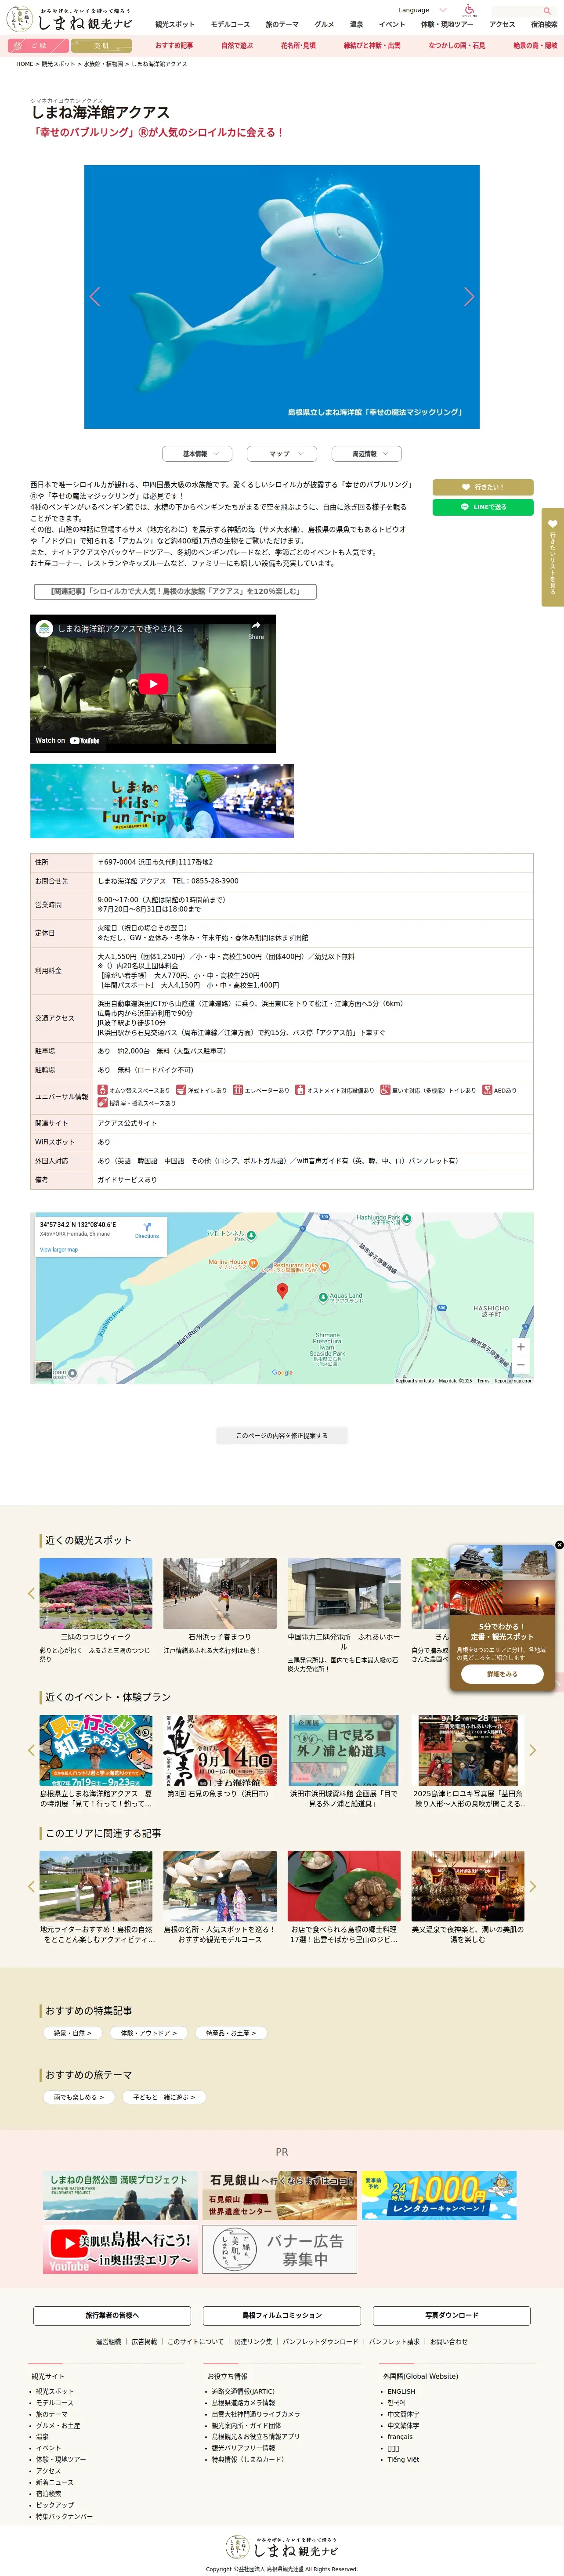Zoom out on the Google map

coord(520,1365)
